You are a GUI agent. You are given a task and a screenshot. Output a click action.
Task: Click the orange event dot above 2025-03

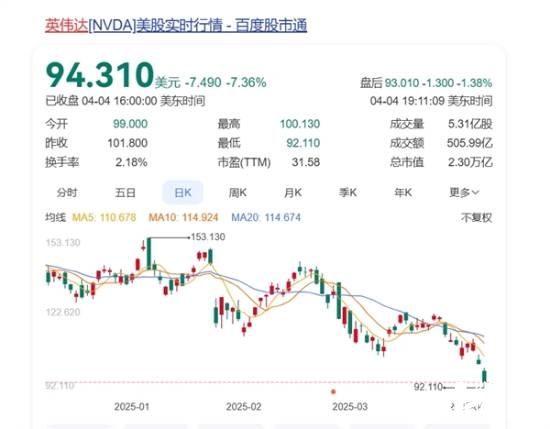[333, 392]
